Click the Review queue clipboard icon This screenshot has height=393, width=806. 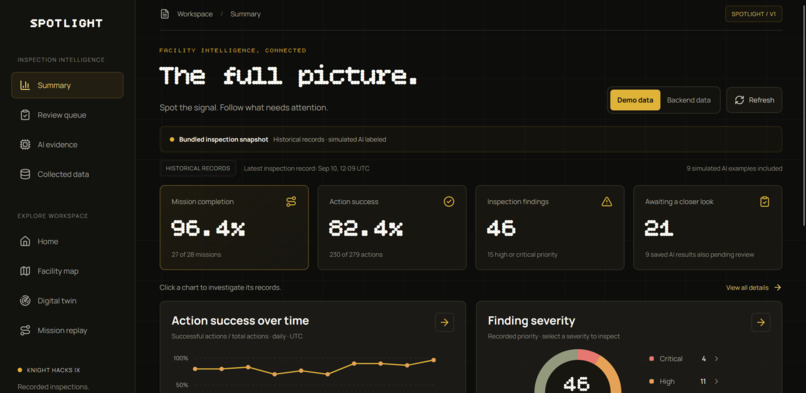tap(25, 115)
